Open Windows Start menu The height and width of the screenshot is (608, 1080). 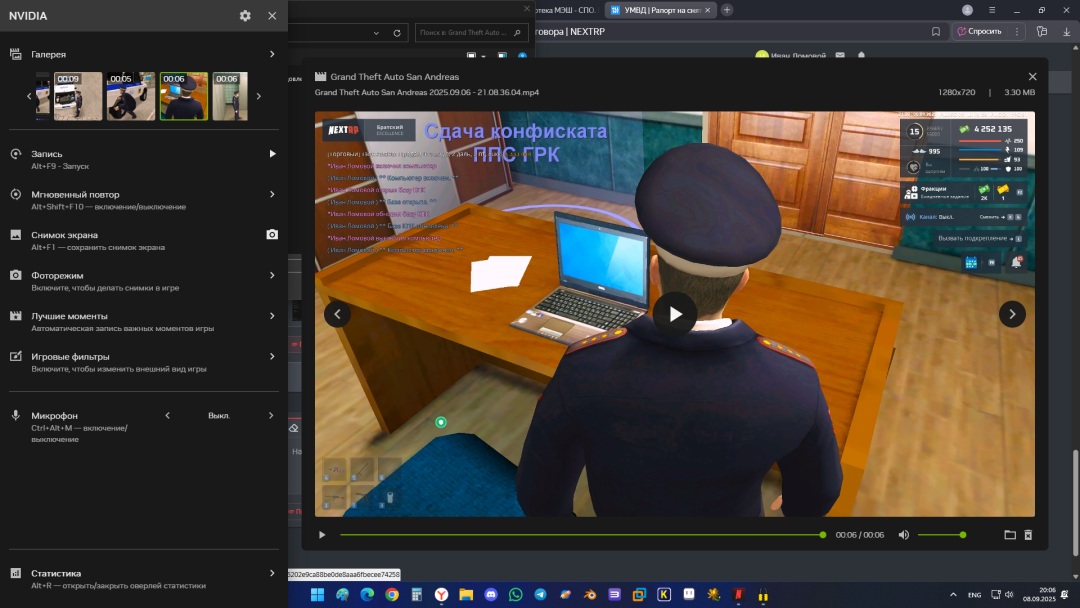(x=318, y=594)
